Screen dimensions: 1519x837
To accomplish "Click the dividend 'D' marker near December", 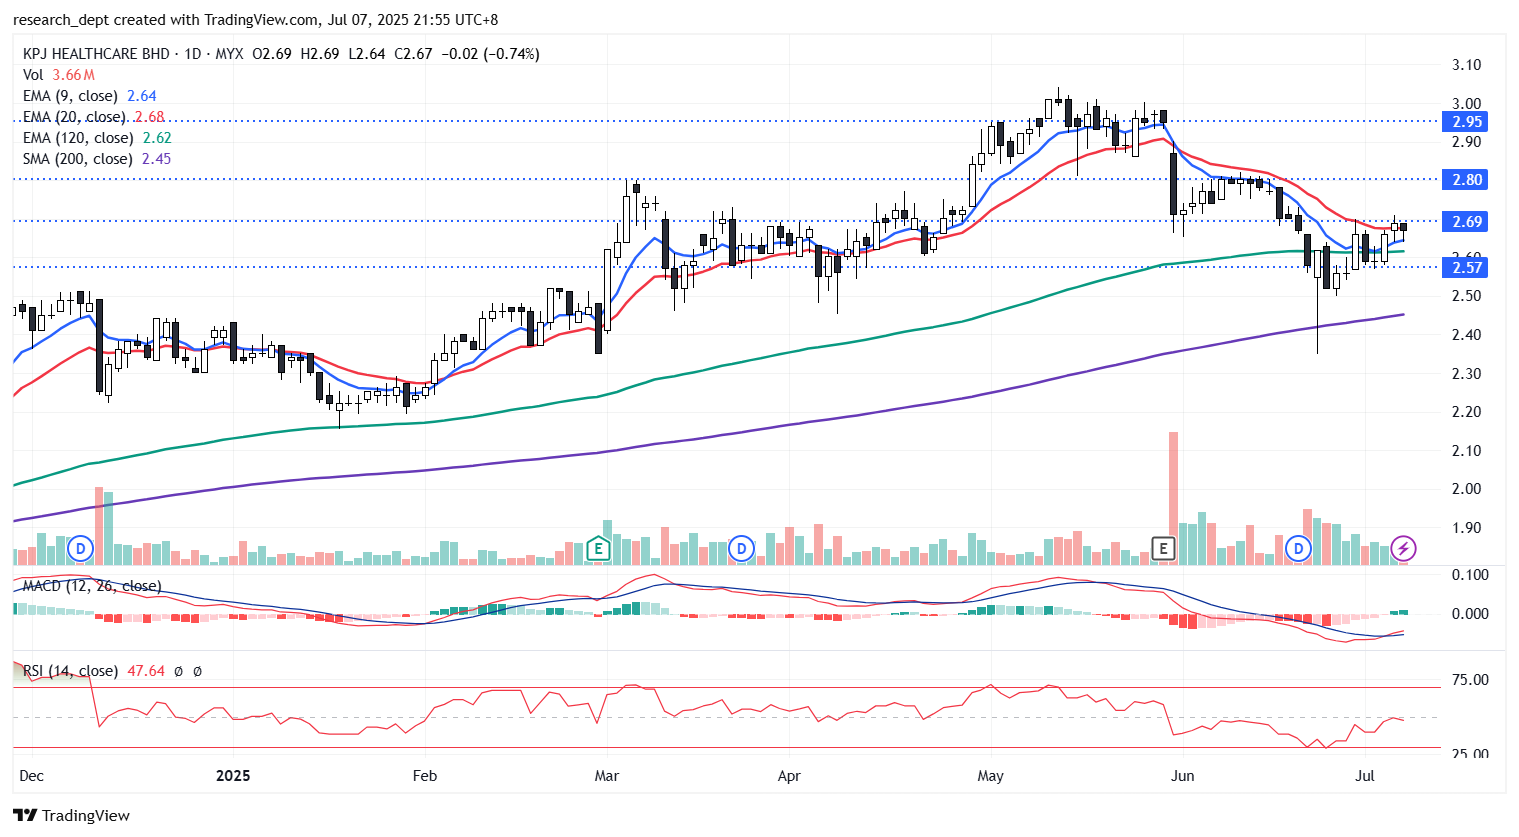I will [80, 548].
